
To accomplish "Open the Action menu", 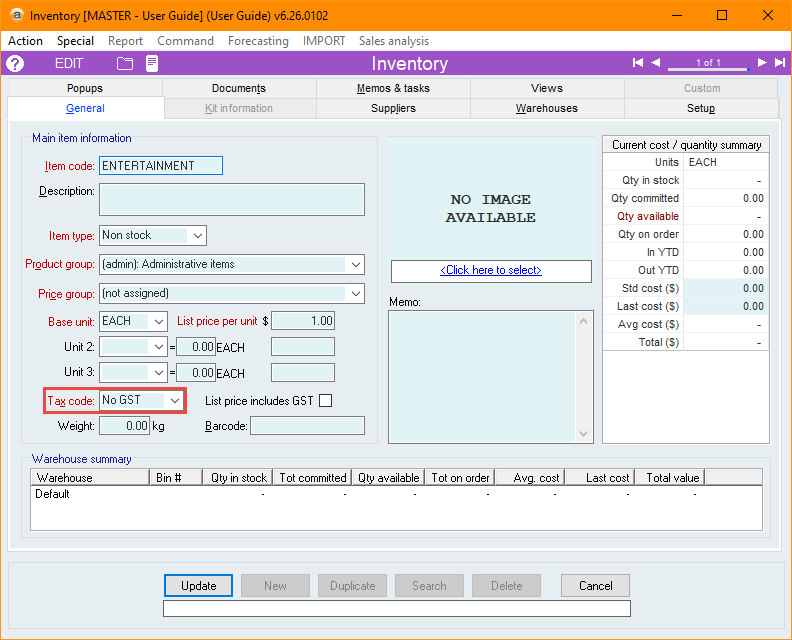I will coord(25,41).
